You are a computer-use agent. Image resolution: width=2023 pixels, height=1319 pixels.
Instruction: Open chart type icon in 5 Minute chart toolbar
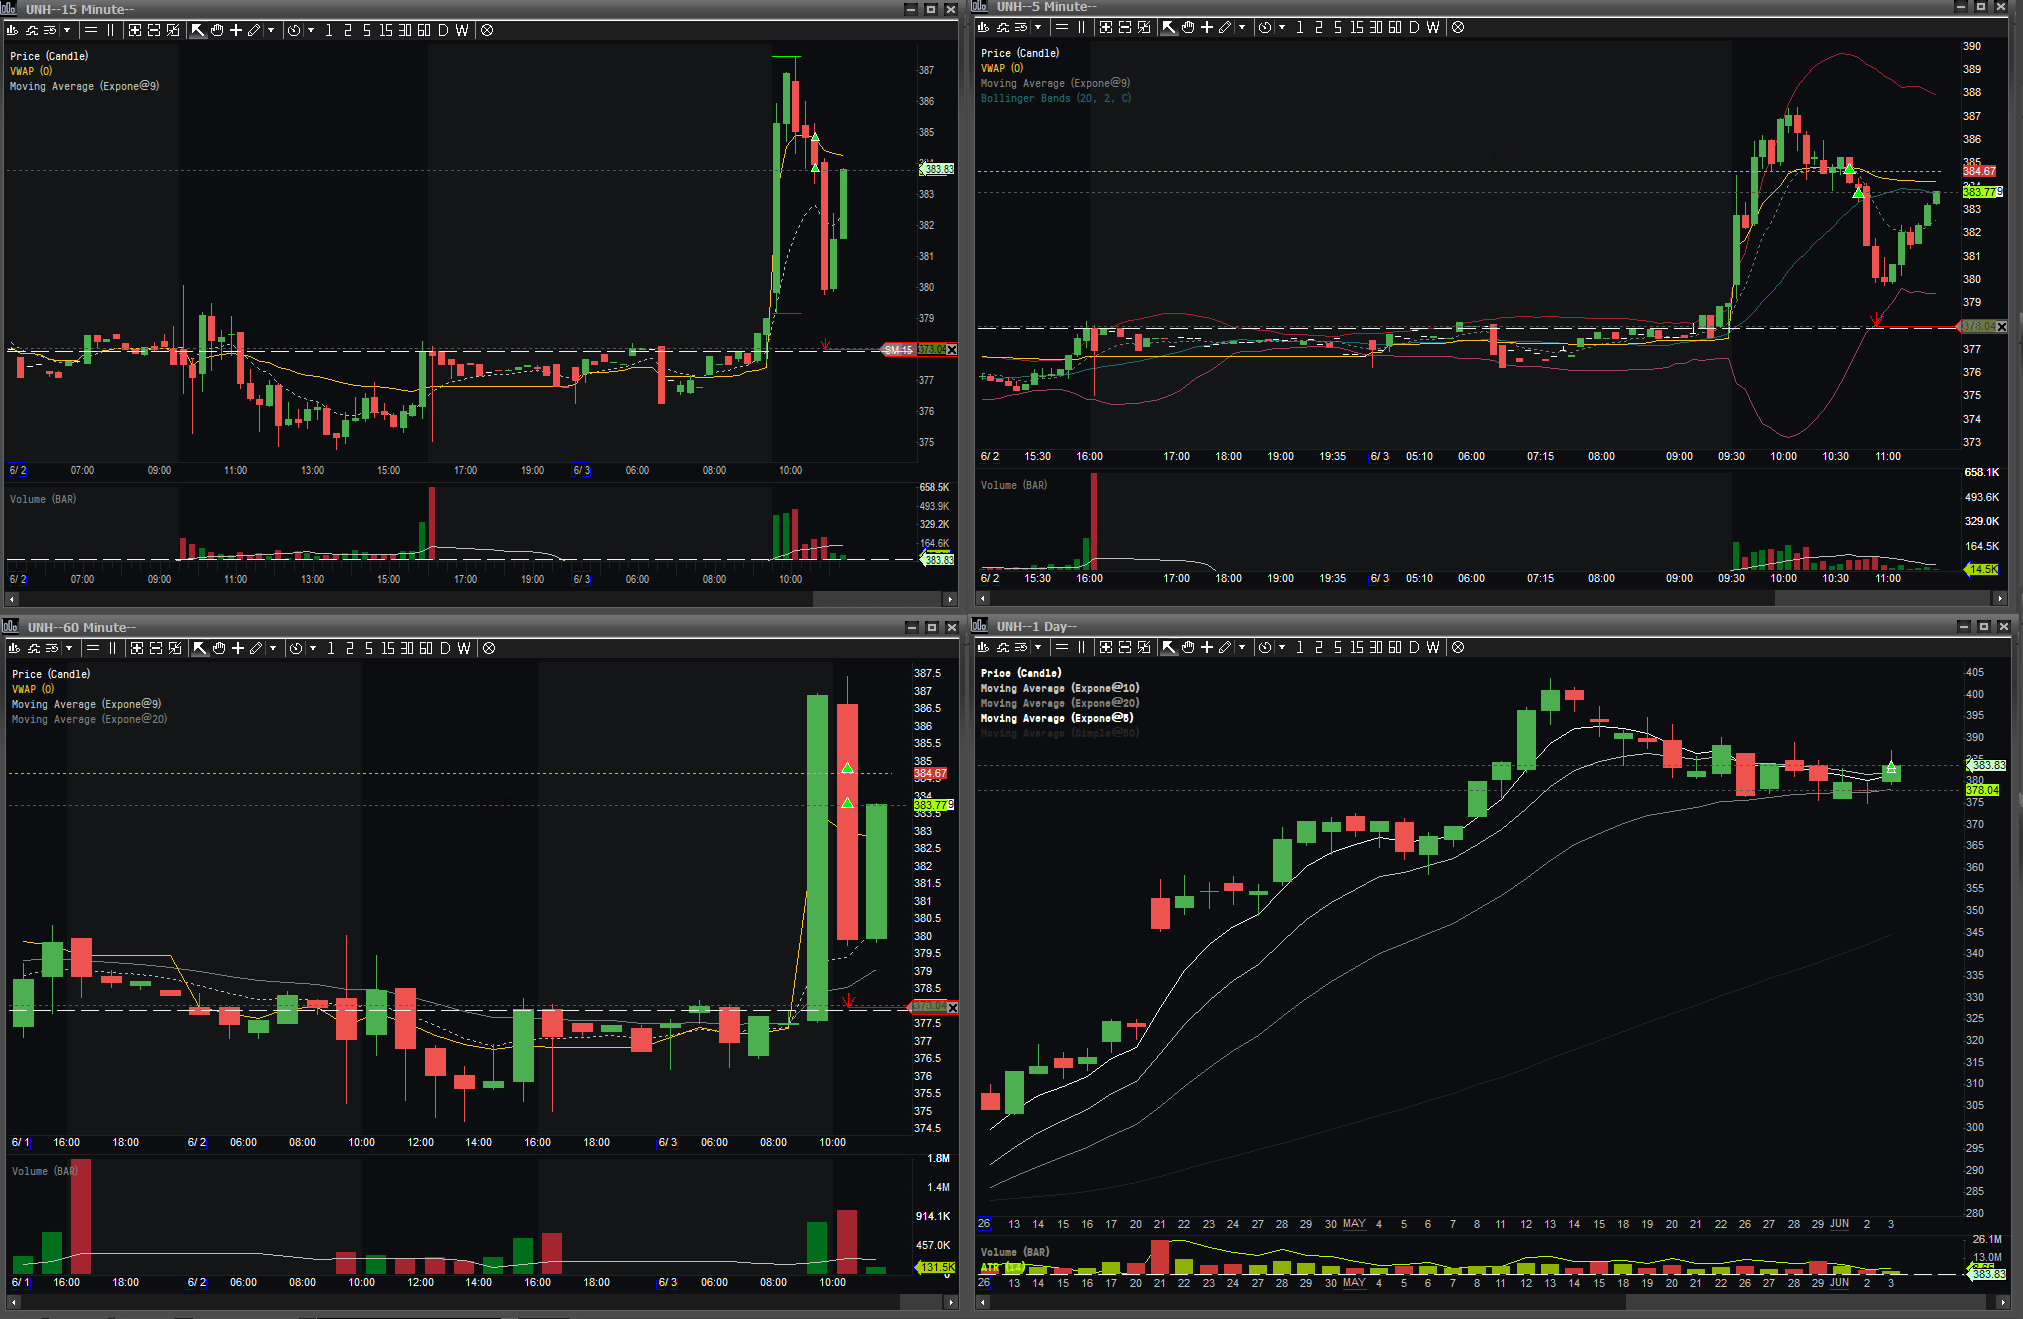coord(983,27)
